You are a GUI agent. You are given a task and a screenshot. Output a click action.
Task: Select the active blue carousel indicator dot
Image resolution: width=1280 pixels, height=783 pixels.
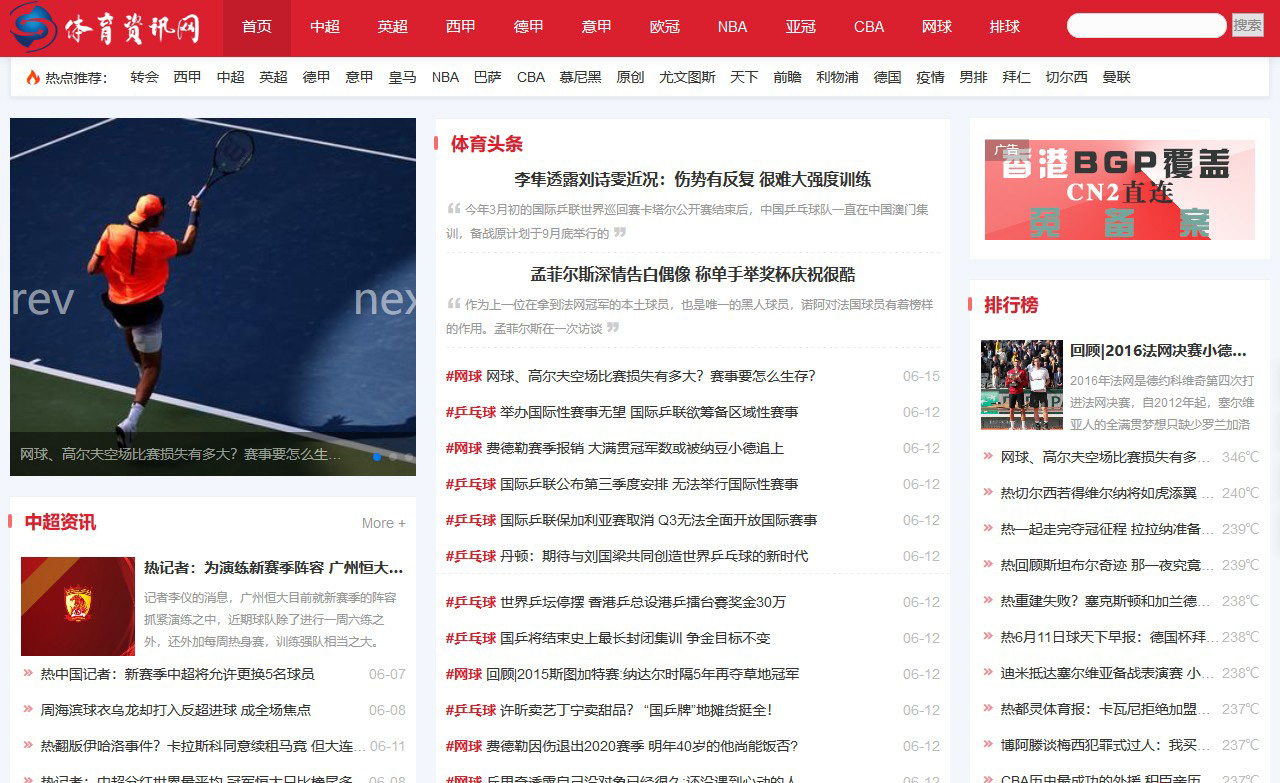[377, 457]
